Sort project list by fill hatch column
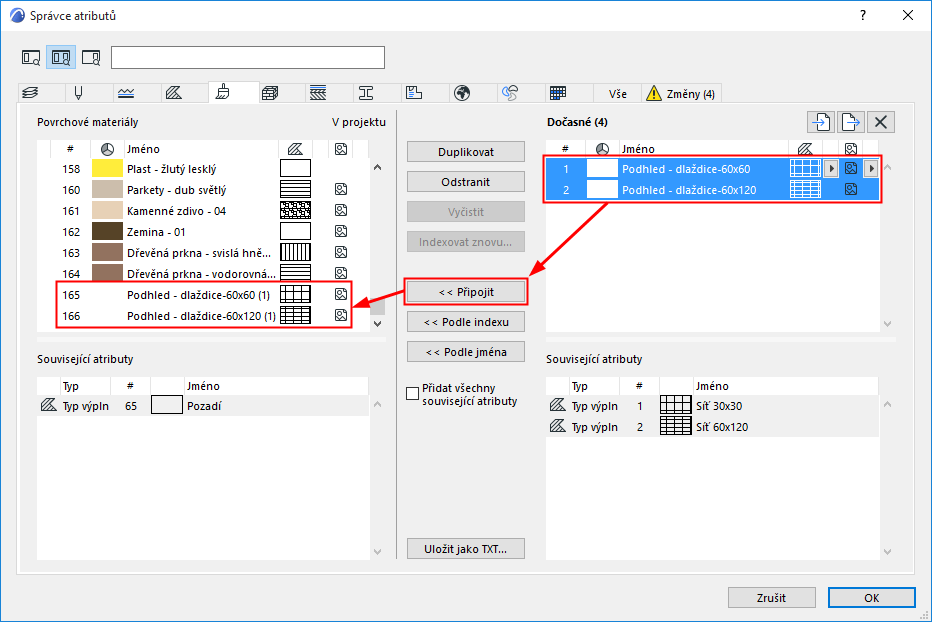Viewport: 932px width, 622px height. [x=295, y=149]
